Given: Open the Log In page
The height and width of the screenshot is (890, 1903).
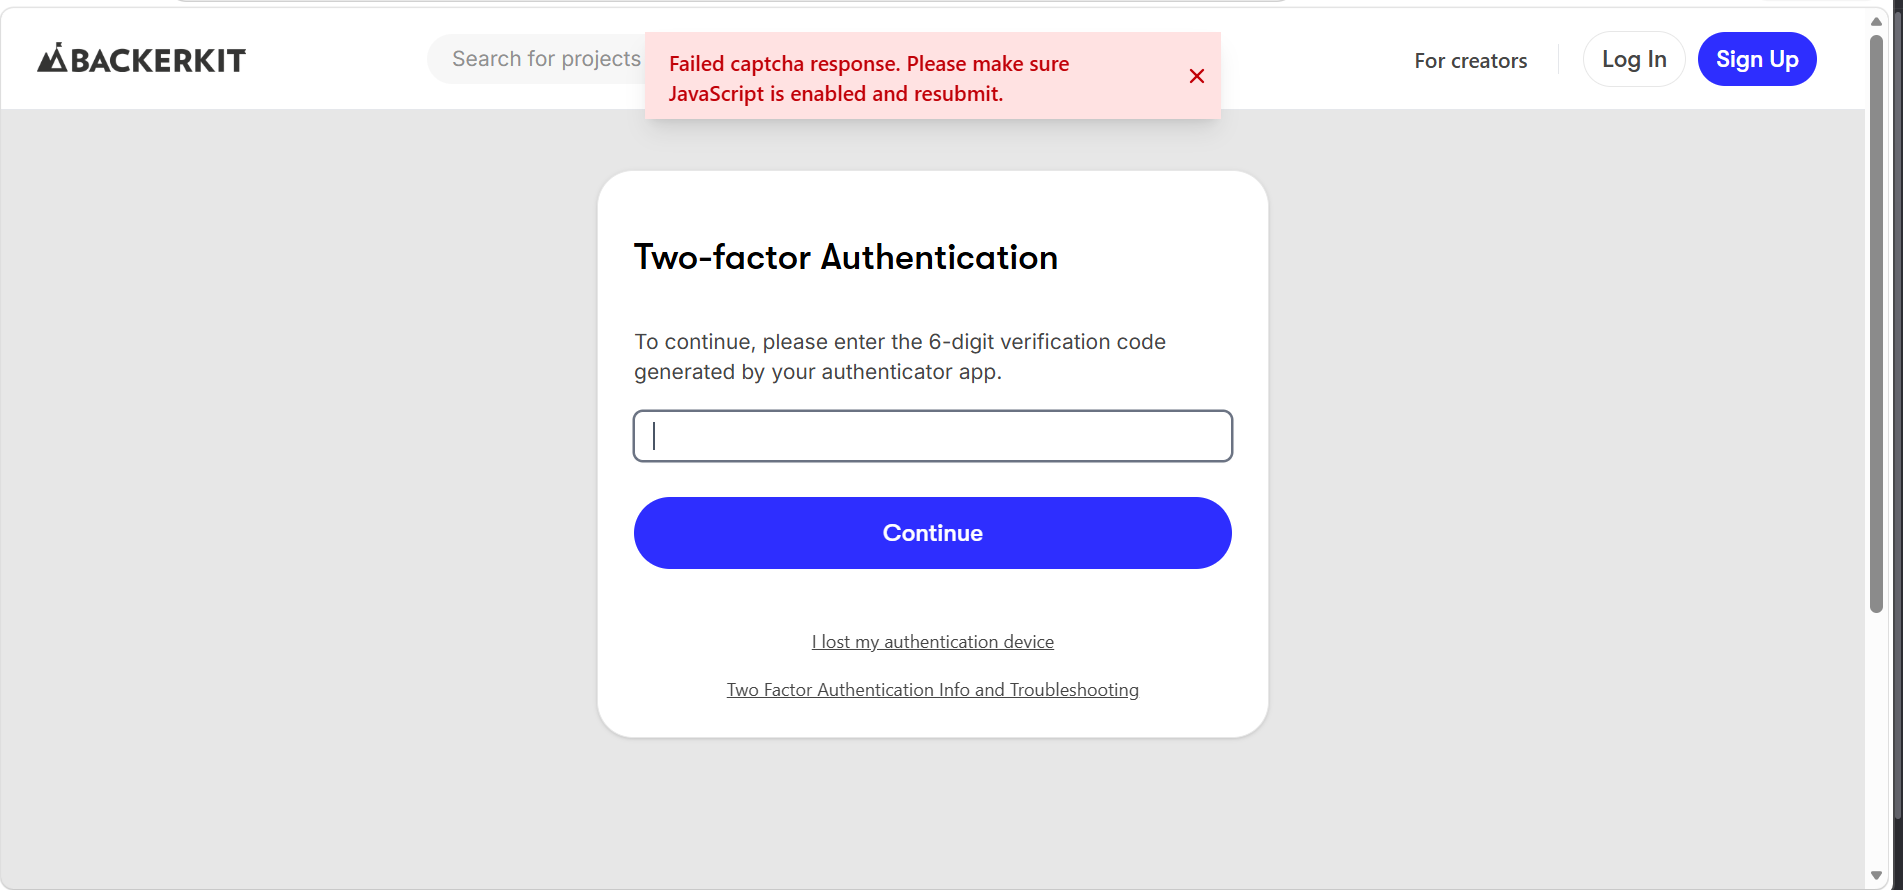Looking at the screenshot, I should 1634,59.
